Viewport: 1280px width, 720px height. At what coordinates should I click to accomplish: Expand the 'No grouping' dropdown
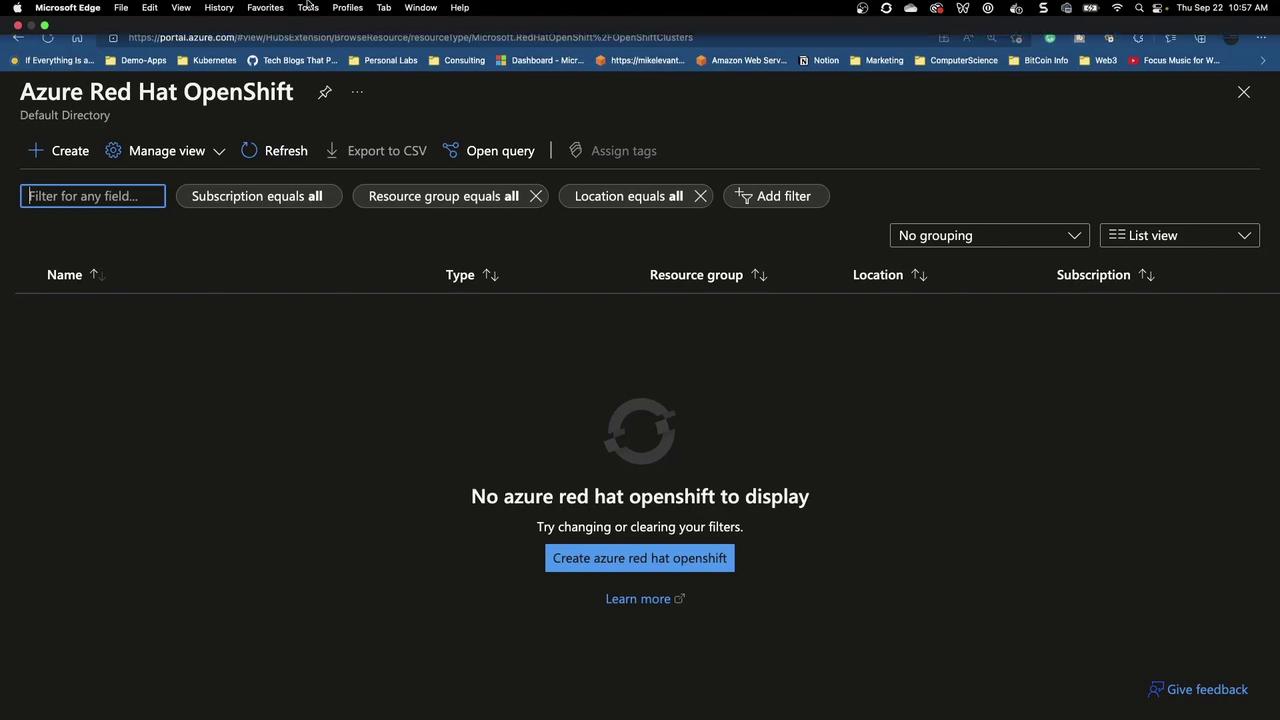990,235
